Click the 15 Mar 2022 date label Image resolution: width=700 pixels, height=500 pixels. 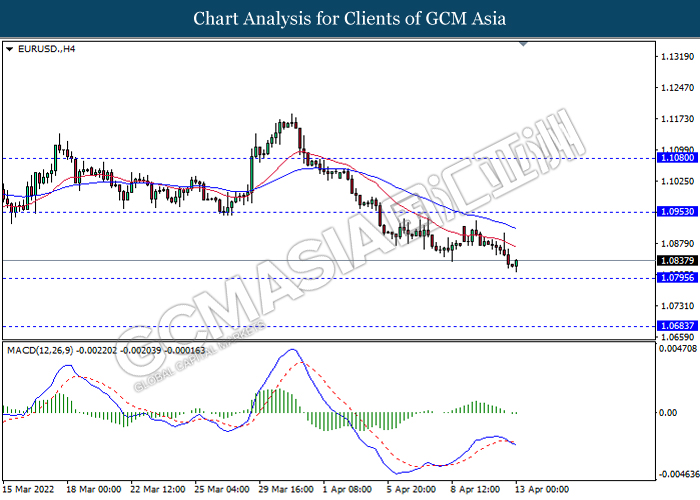click(29, 489)
